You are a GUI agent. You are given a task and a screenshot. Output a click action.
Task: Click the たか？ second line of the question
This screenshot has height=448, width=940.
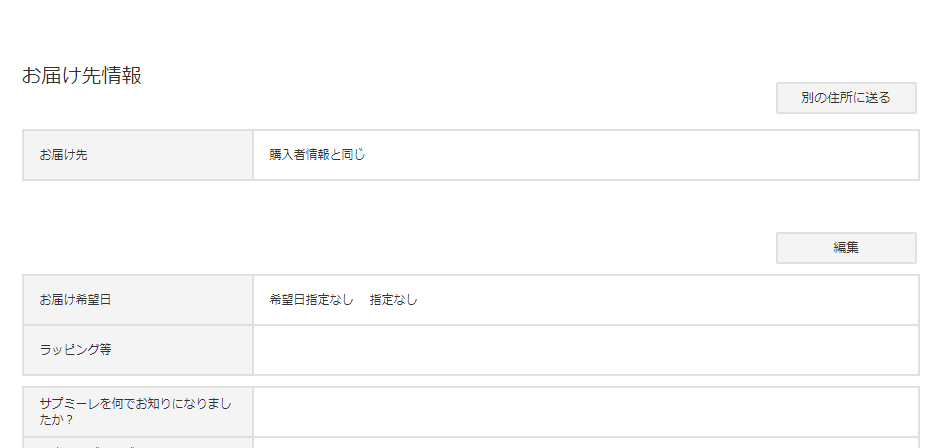coord(56,420)
